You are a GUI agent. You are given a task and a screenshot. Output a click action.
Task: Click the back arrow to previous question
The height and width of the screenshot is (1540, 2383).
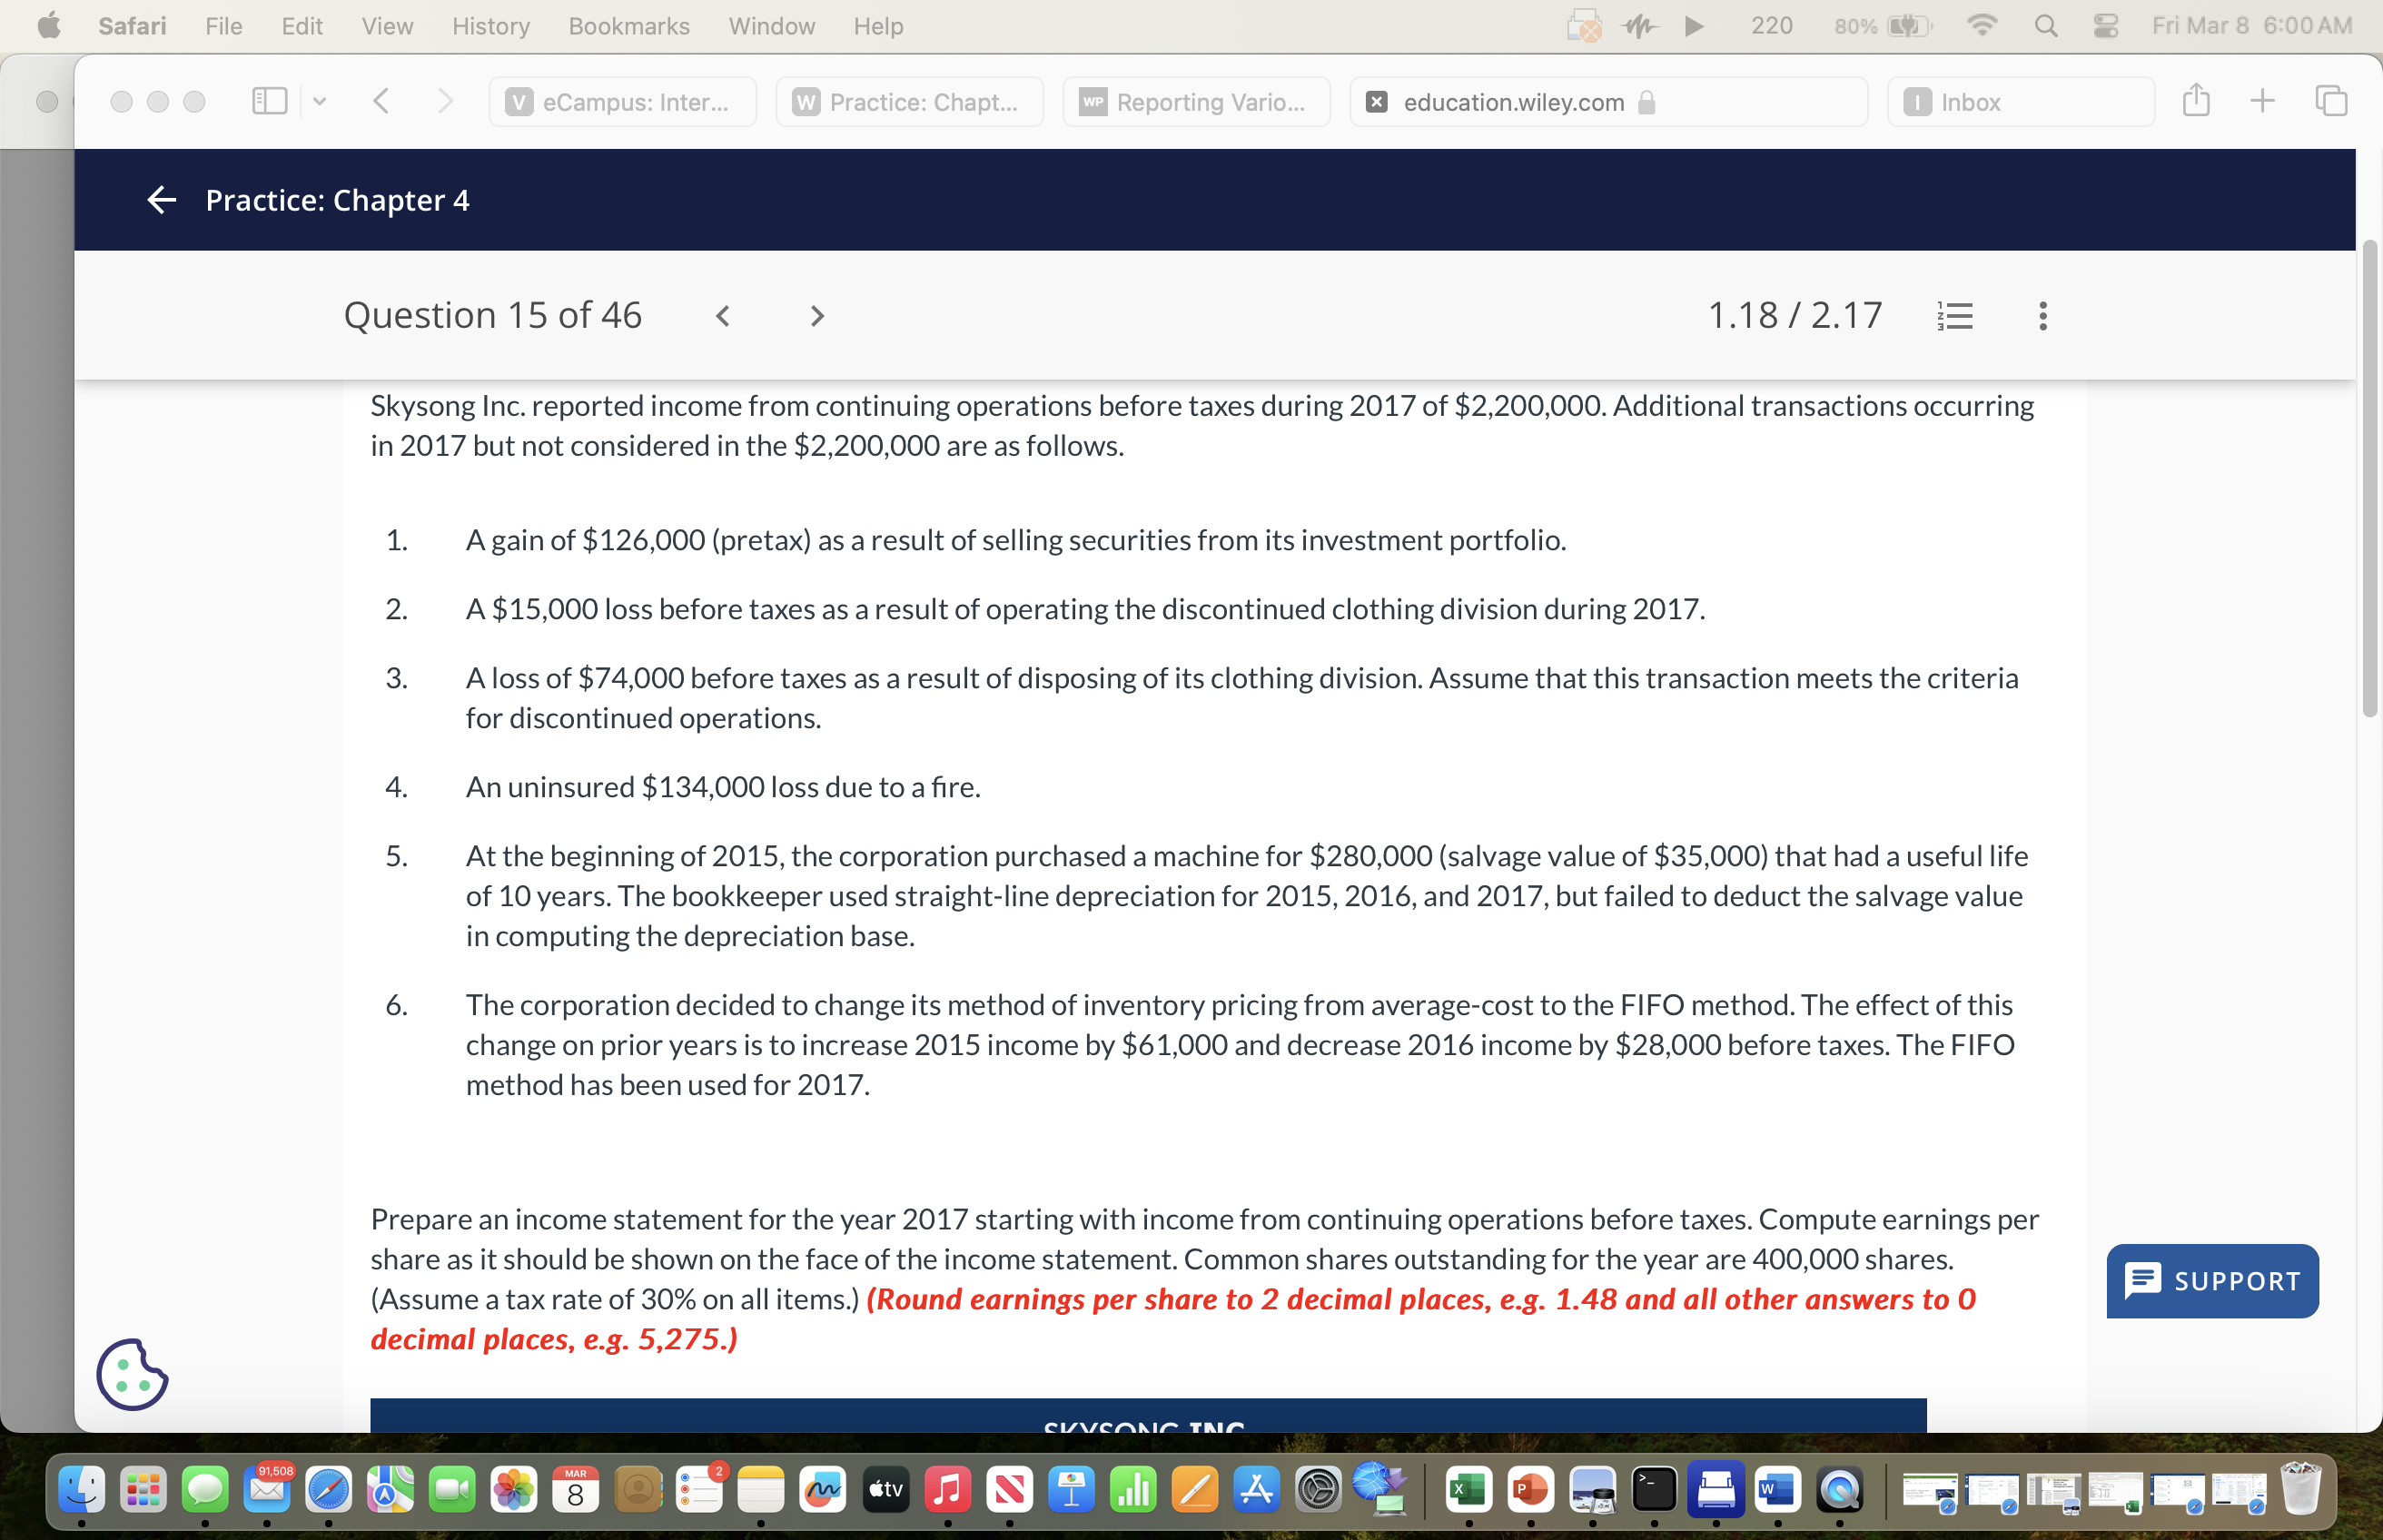click(721, 314)
